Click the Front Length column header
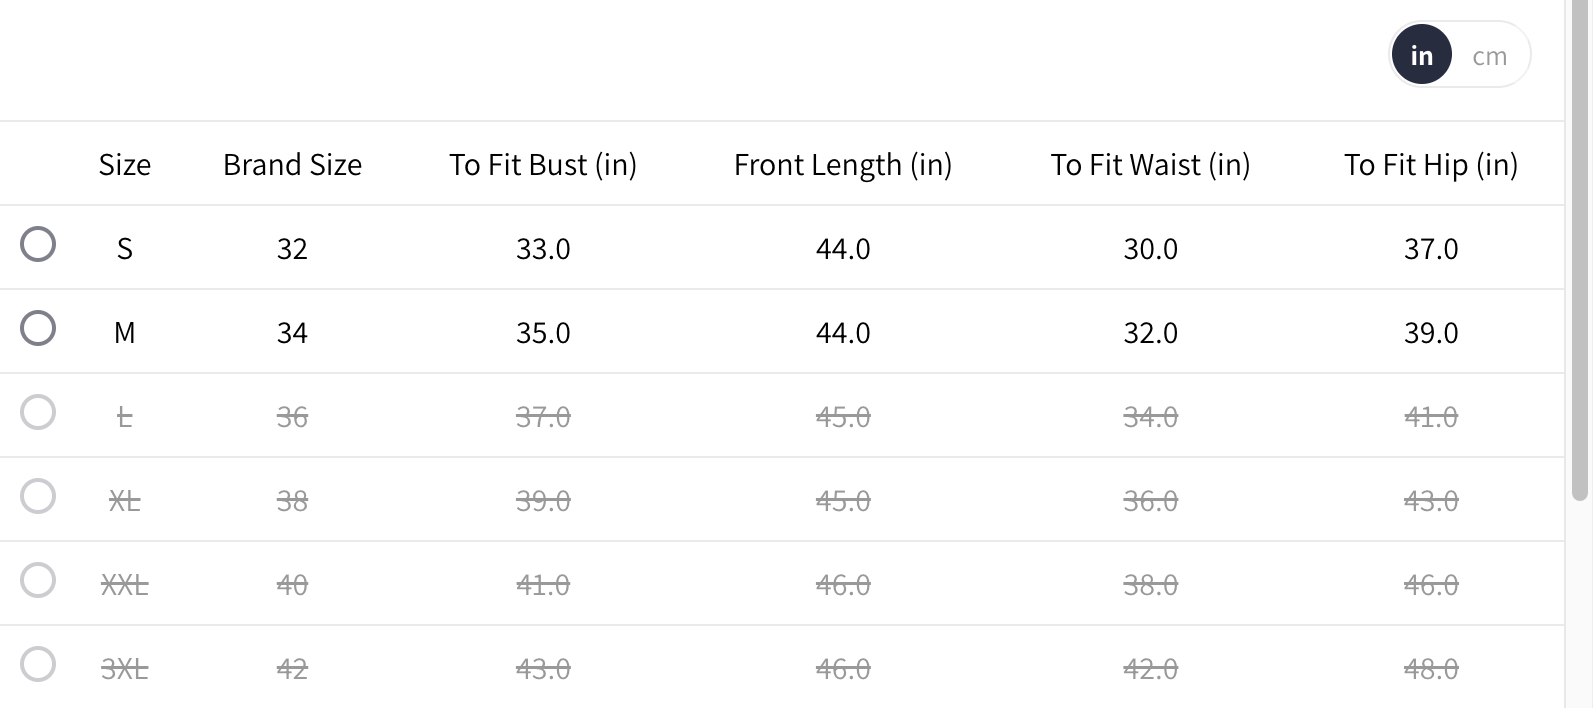 pyautogui.click(x=843, y=165)
